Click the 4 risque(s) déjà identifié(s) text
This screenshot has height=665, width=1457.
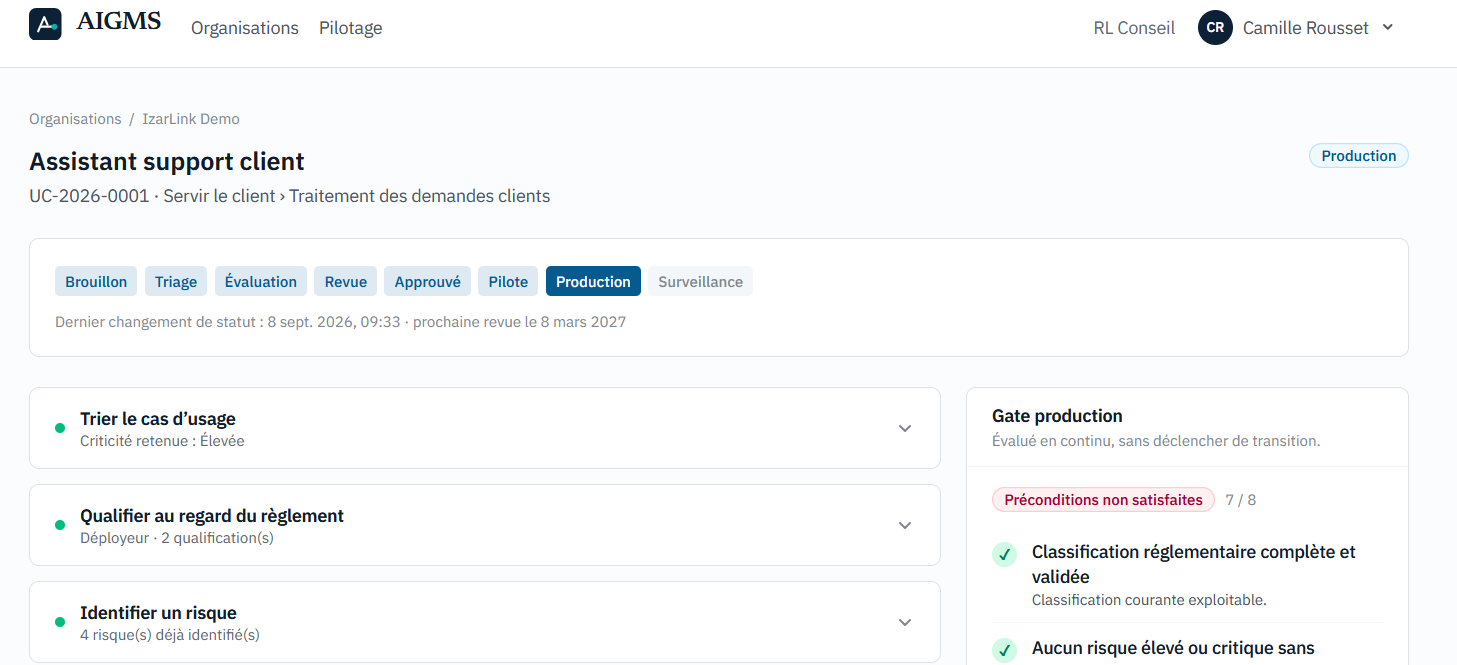170,635
